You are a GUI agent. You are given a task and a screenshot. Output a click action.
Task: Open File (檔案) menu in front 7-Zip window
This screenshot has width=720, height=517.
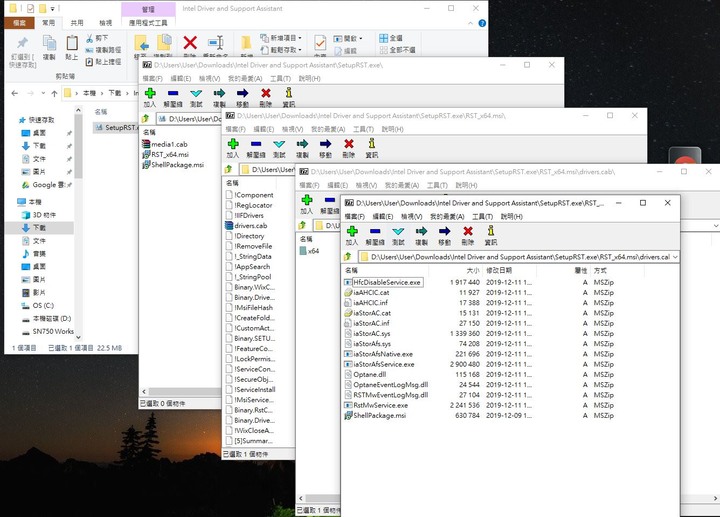pos(354,216)
